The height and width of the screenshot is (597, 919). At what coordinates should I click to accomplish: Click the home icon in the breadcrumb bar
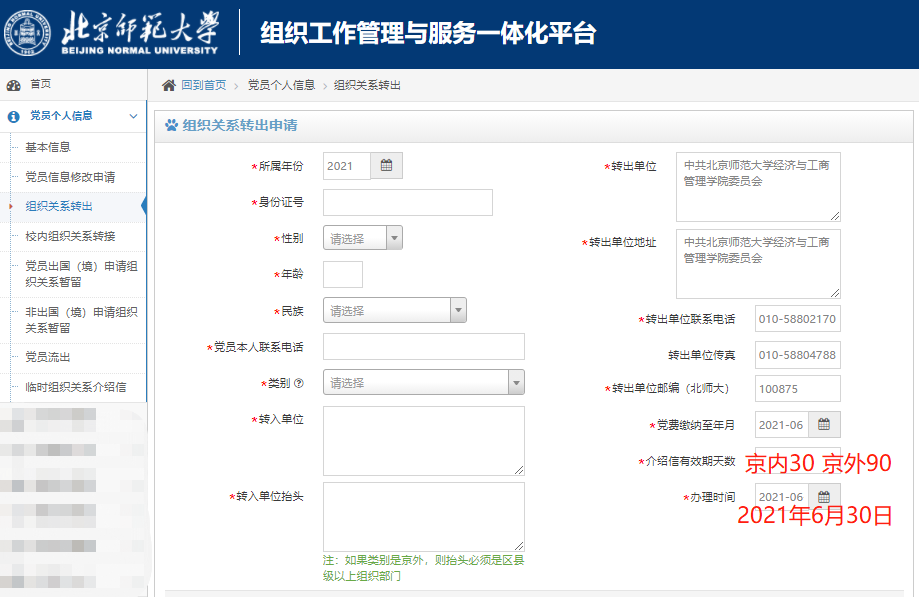pos(168,87)
